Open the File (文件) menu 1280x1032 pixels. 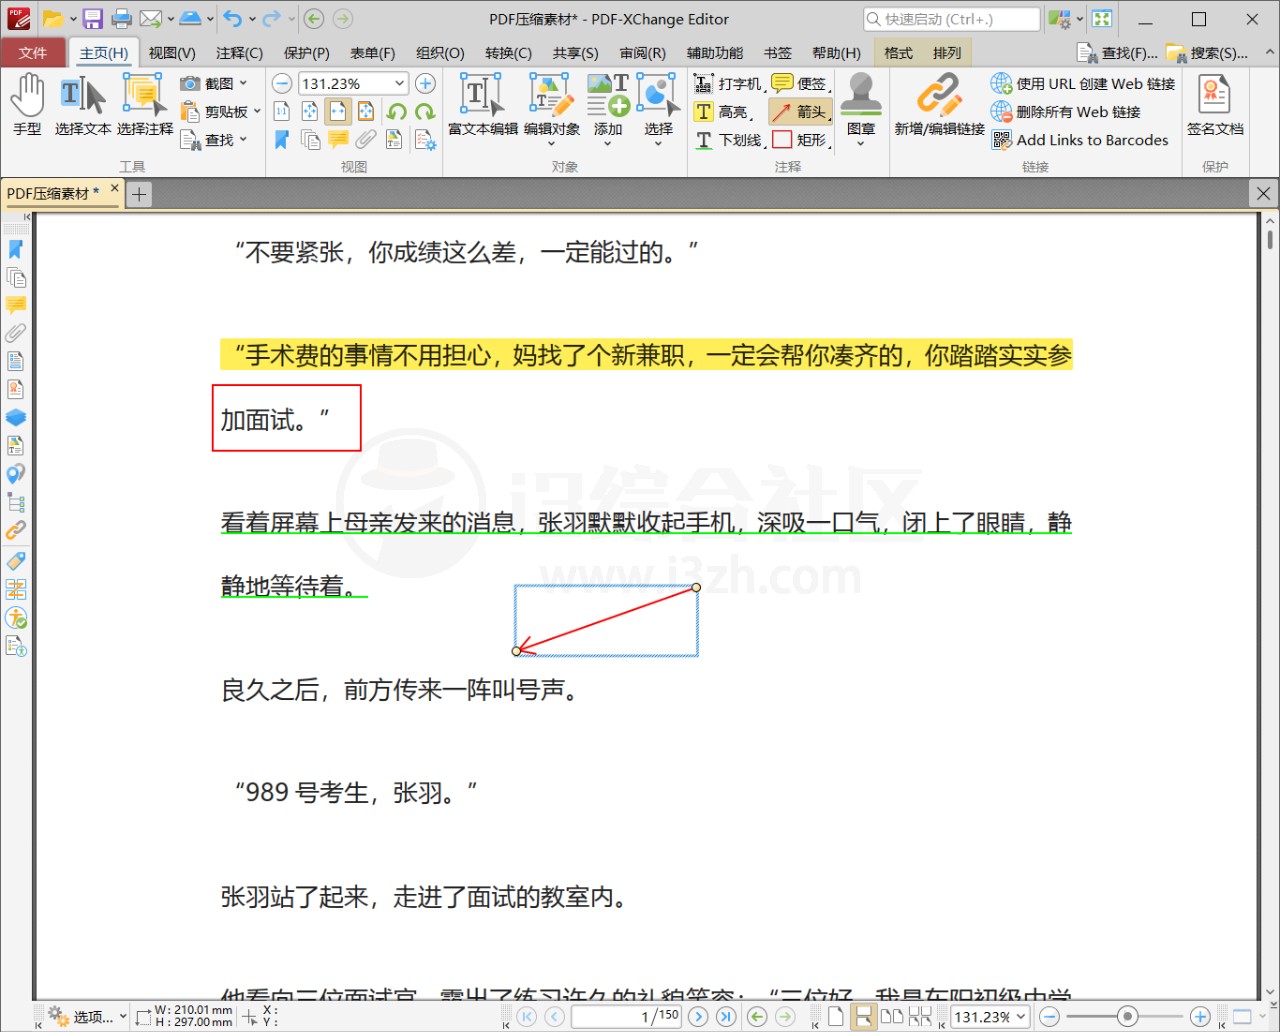tap(33, 53)
